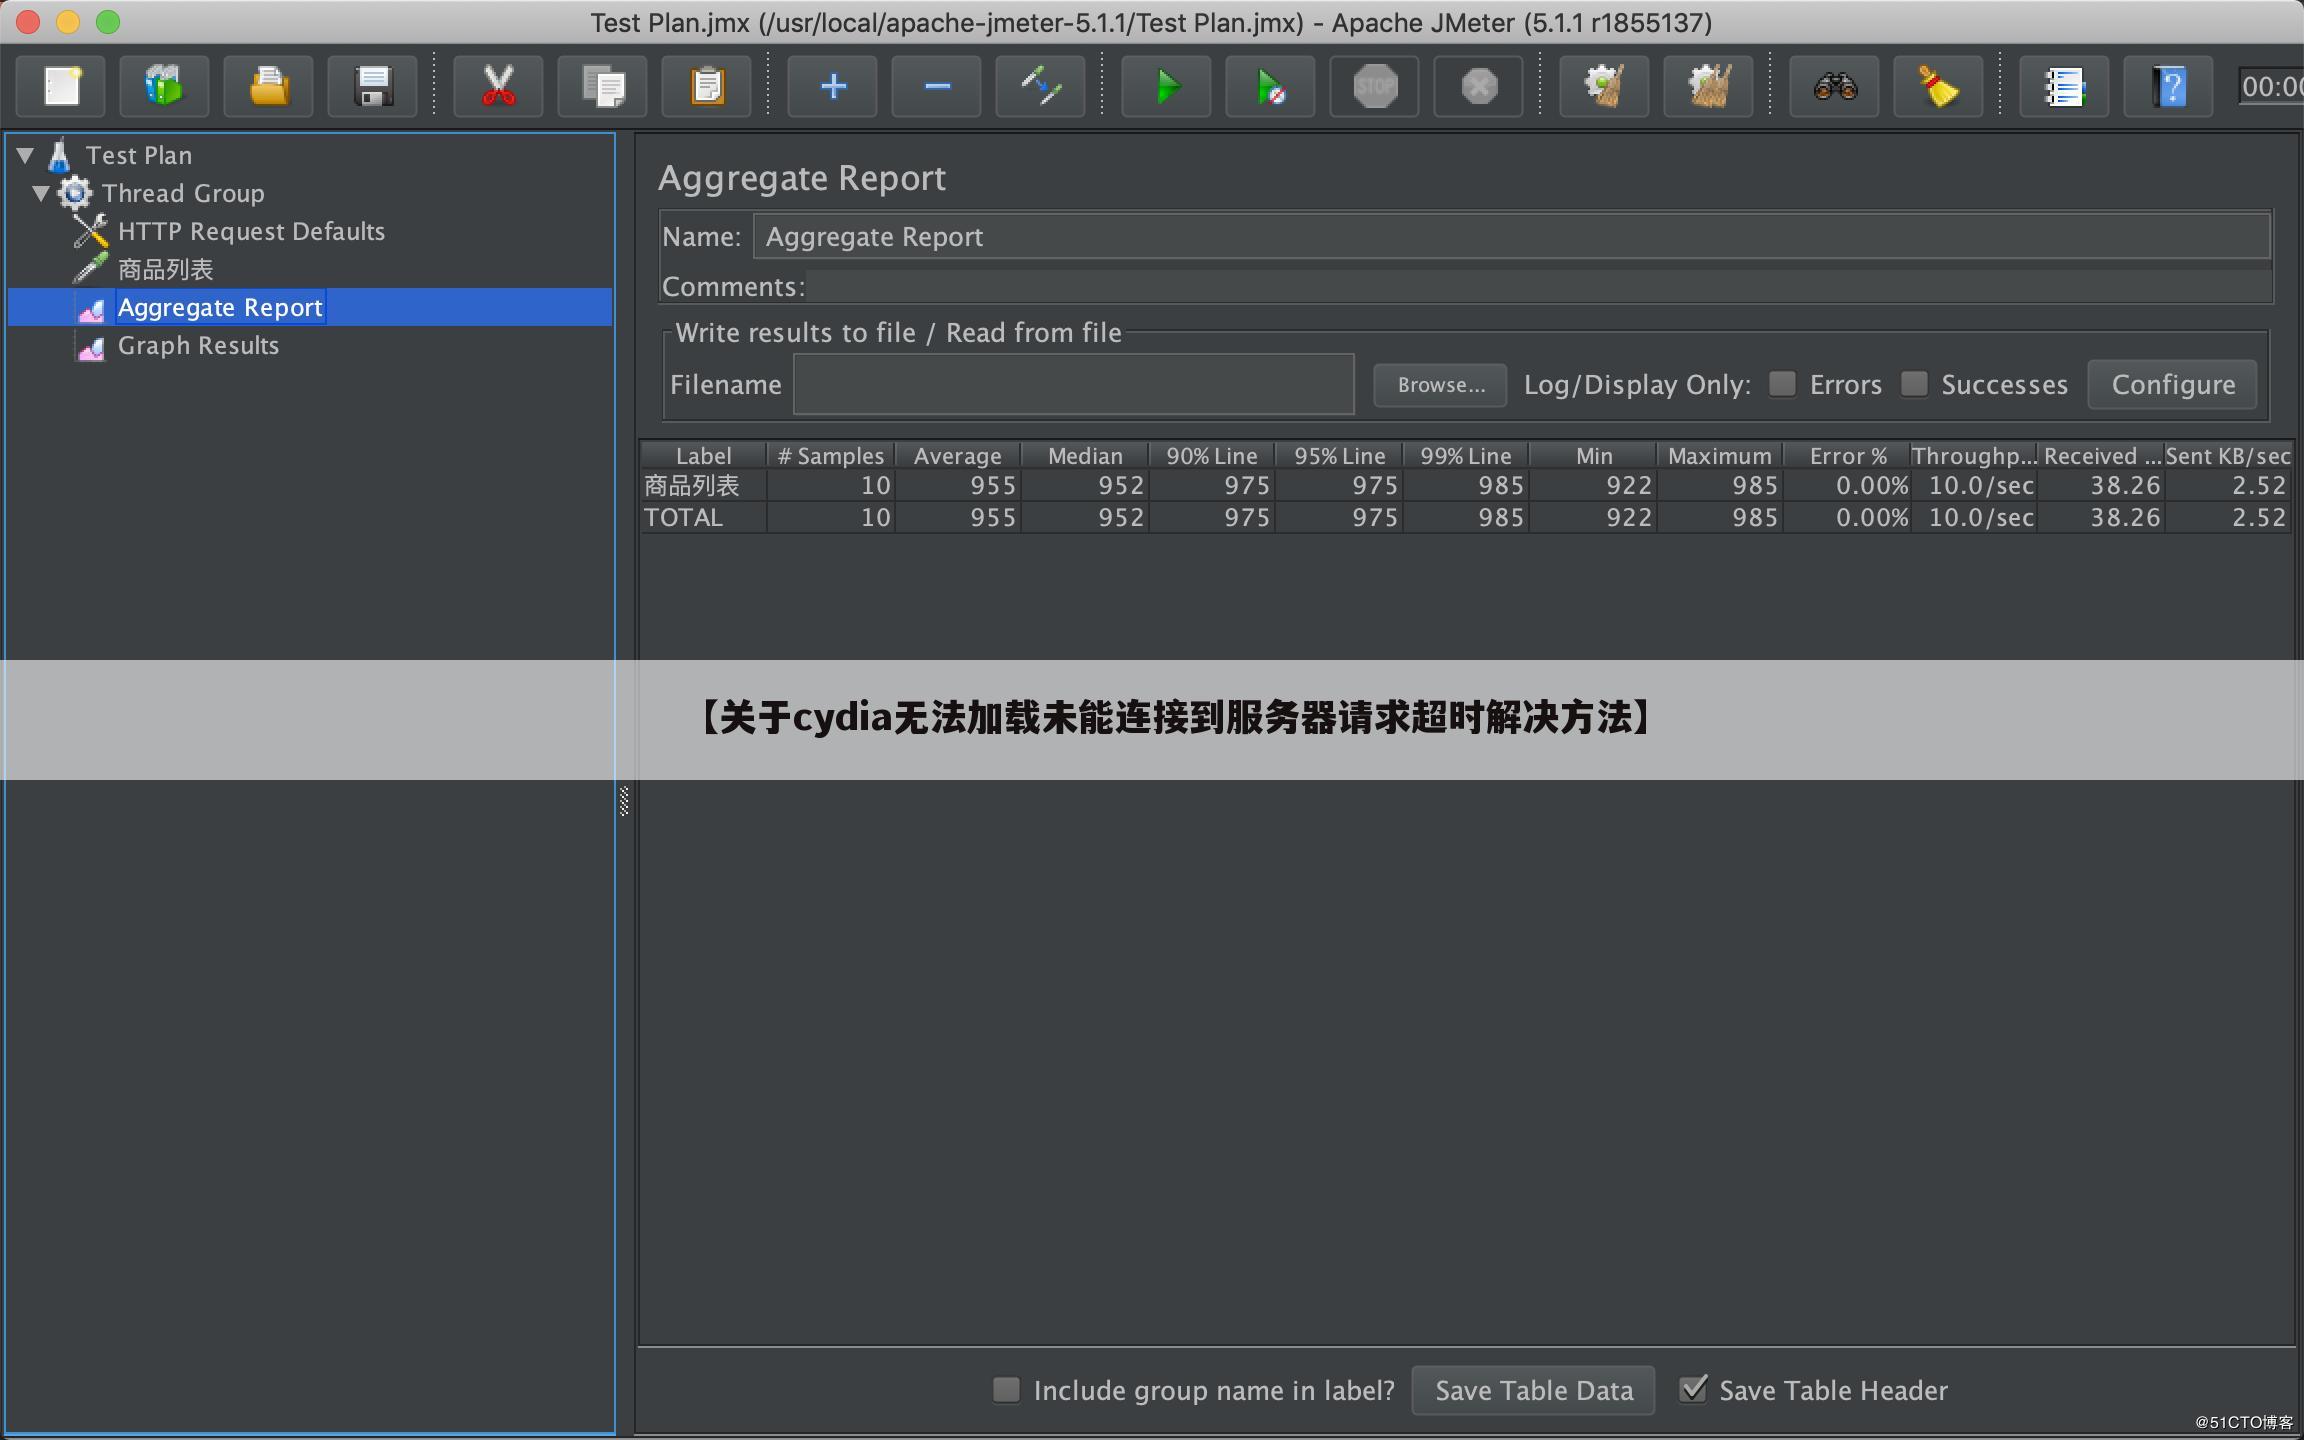Viewport: 2304px width, 1440px height.
Task: Open Templates toolbar icon
Action: pyautogui.click(x=164, y=87)
